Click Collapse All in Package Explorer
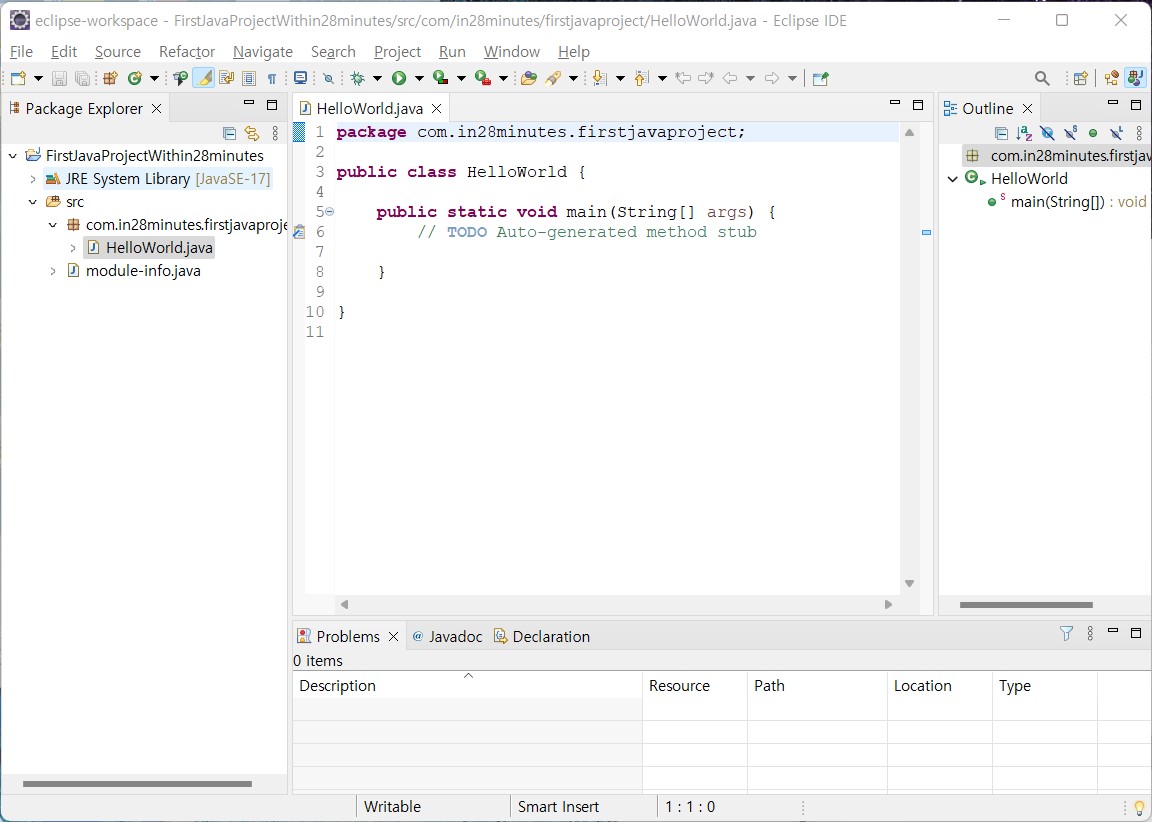Viewport: 1152px width, 822px height. [x=229, y=133]
